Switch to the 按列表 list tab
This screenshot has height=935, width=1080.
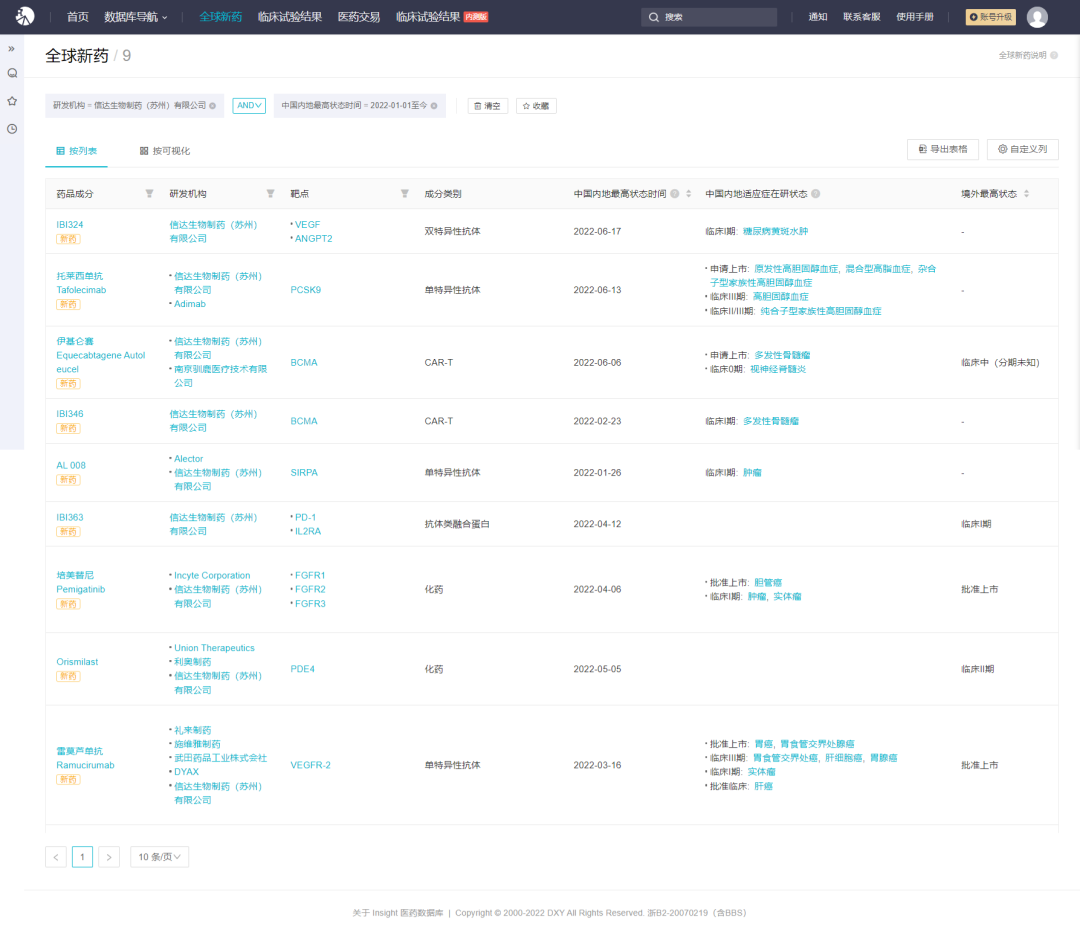tap(76, 151)
